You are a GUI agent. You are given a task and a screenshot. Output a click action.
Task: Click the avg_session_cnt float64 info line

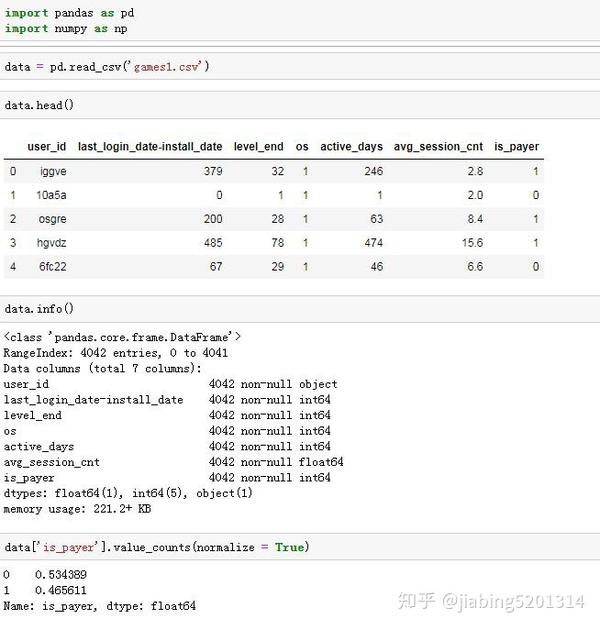click(x=173, y=462)
